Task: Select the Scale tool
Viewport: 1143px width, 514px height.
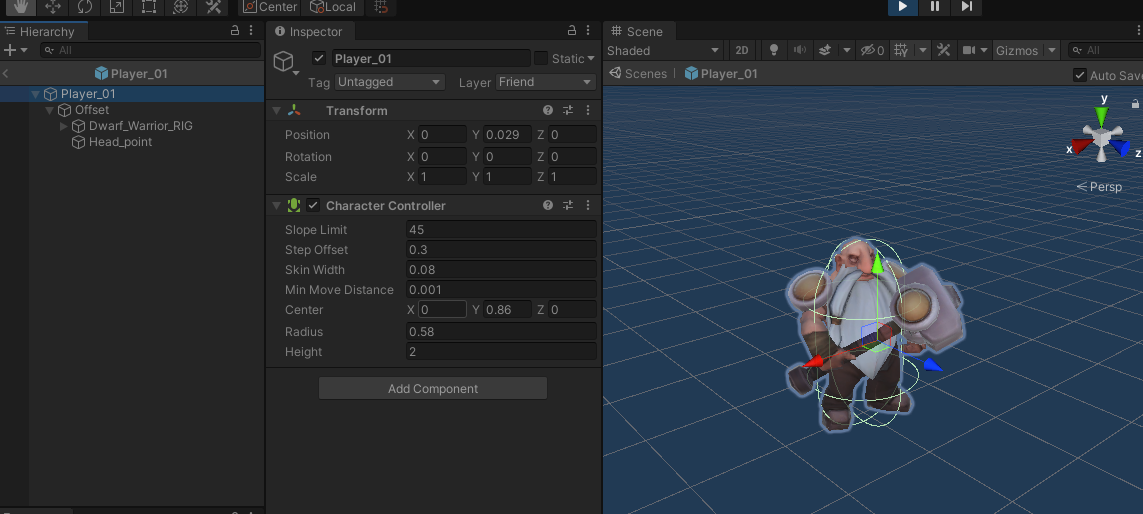Action: click(117, 7)
